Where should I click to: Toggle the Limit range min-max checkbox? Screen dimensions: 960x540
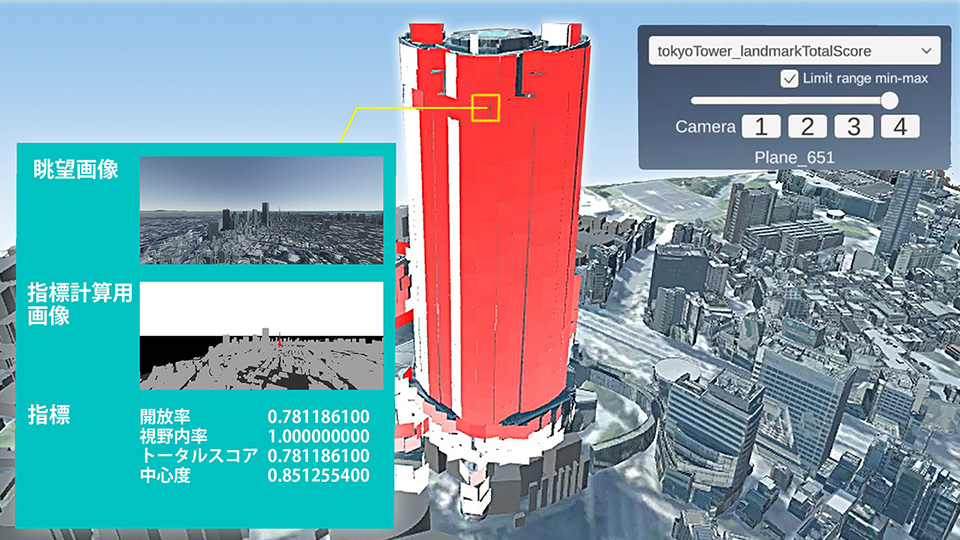click(790, 78)
